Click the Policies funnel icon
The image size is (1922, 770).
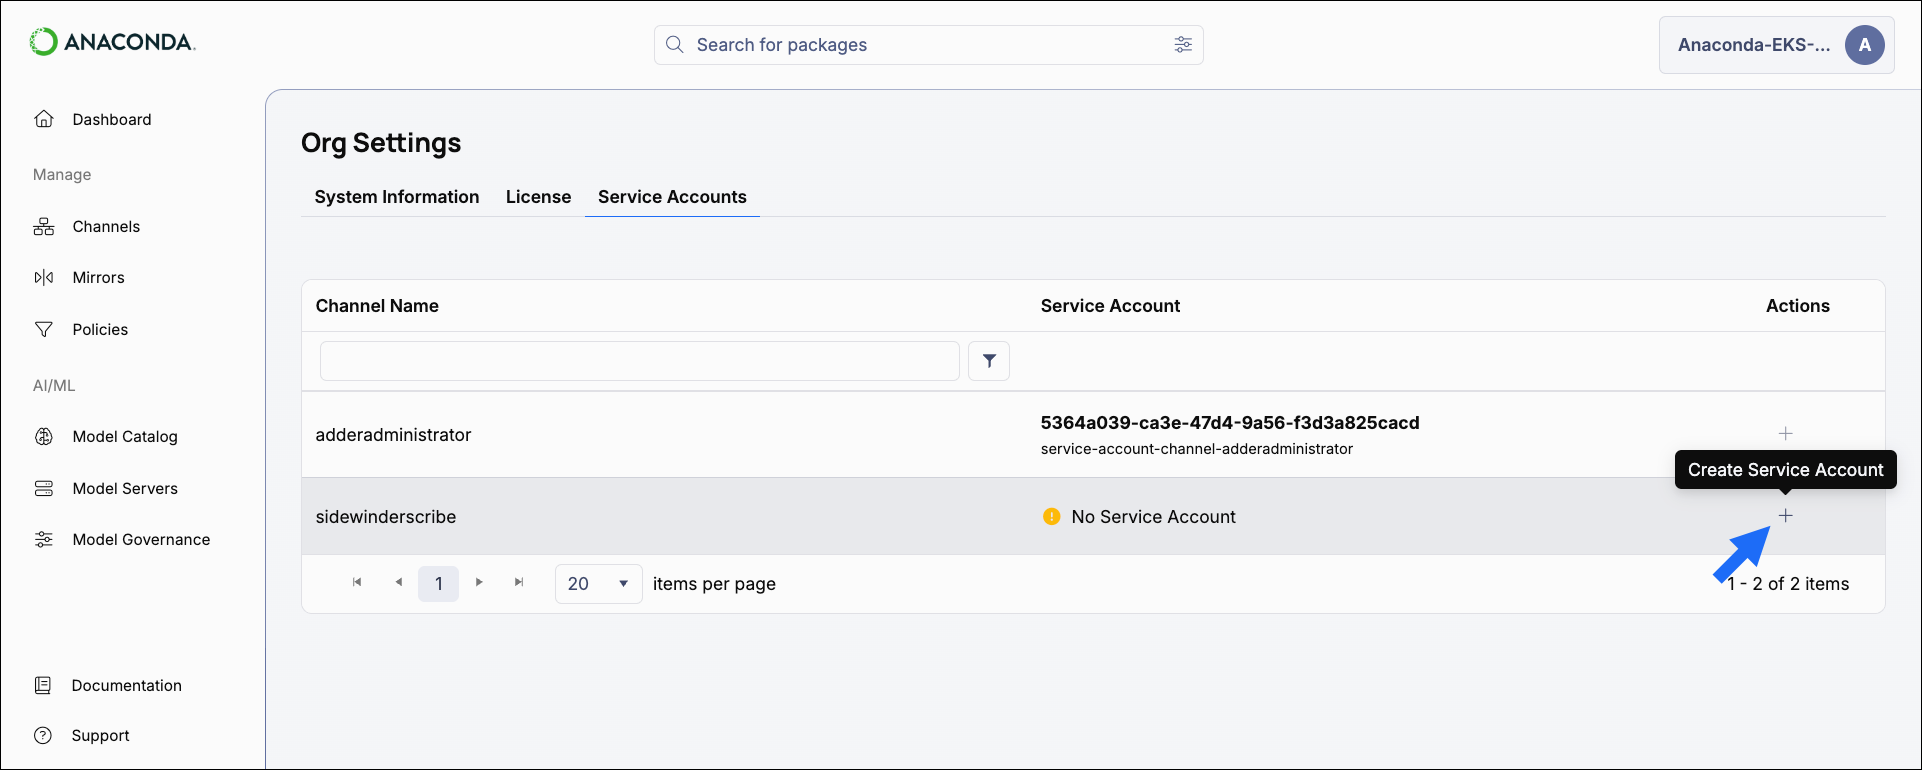tap(44, 330)
